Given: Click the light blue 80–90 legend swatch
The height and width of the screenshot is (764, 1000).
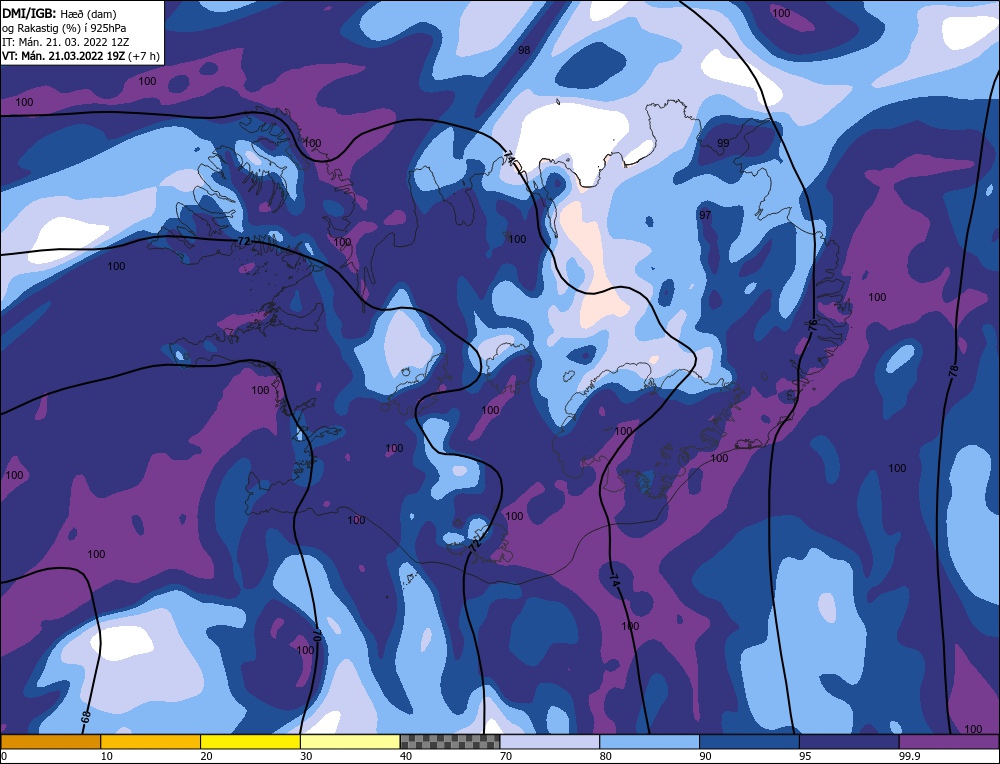Looking at the screenshot, I should coord(650,741).
